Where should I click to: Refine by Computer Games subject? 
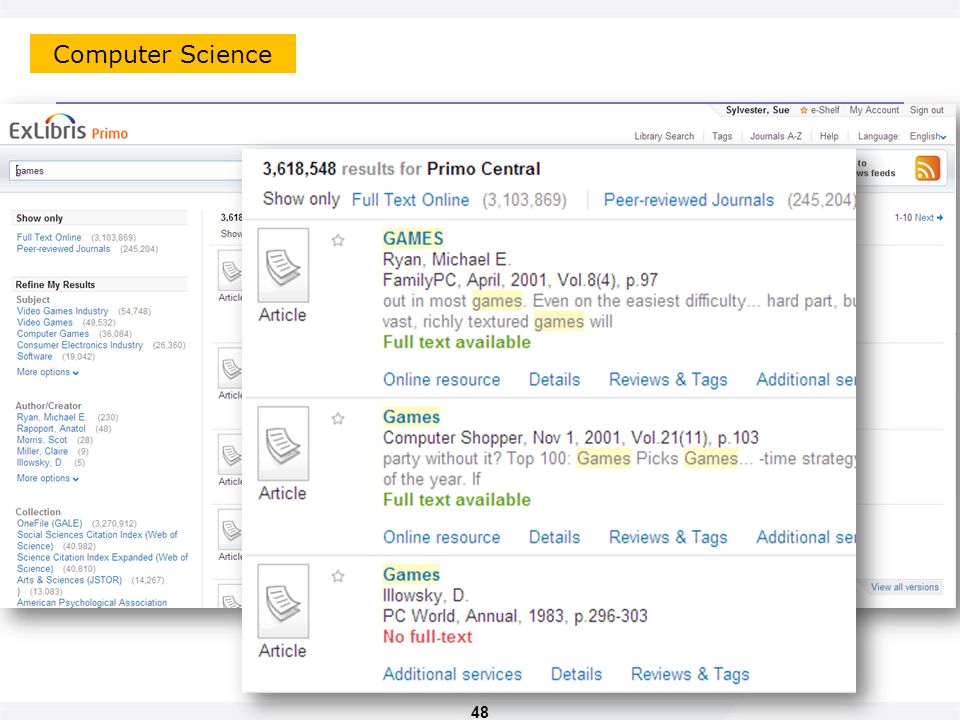(x=53, y=334)
